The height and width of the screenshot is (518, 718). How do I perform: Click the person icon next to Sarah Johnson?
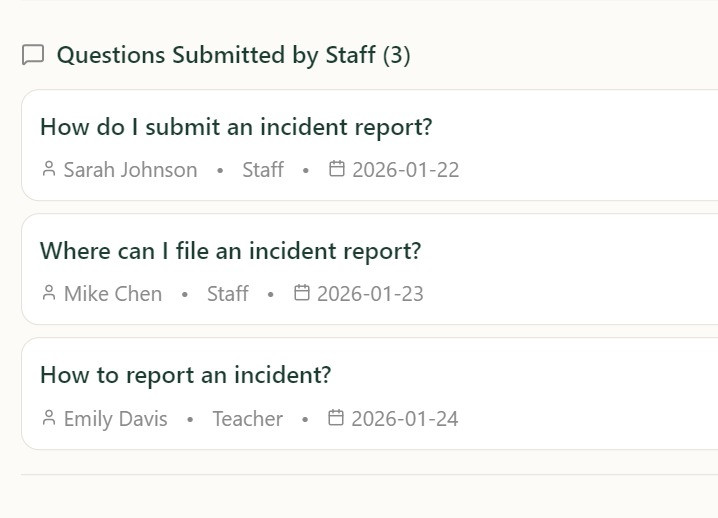click(49, 169)
